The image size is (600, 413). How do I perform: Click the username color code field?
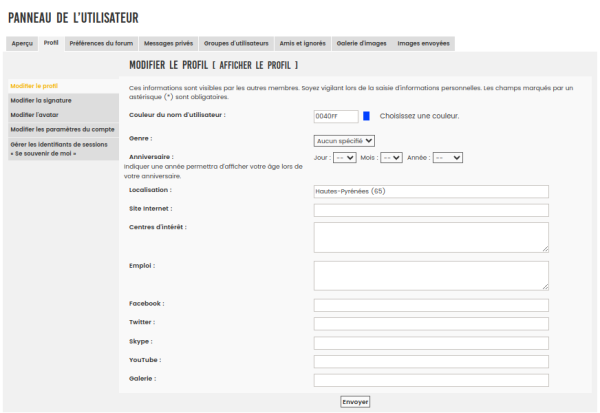pos(335,116)
